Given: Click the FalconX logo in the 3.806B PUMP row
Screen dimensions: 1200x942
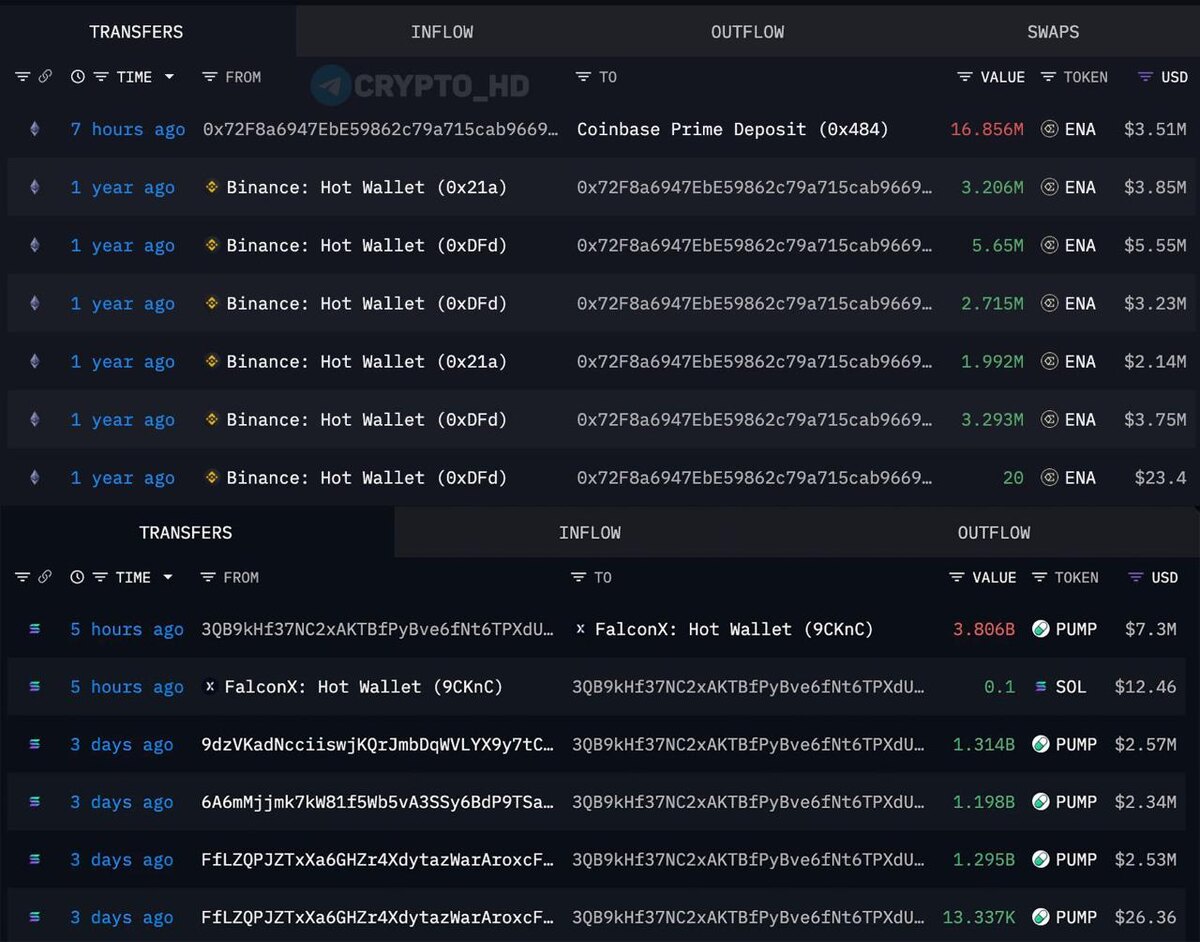Looking at the screenshot, I should (x=581, y=629).
